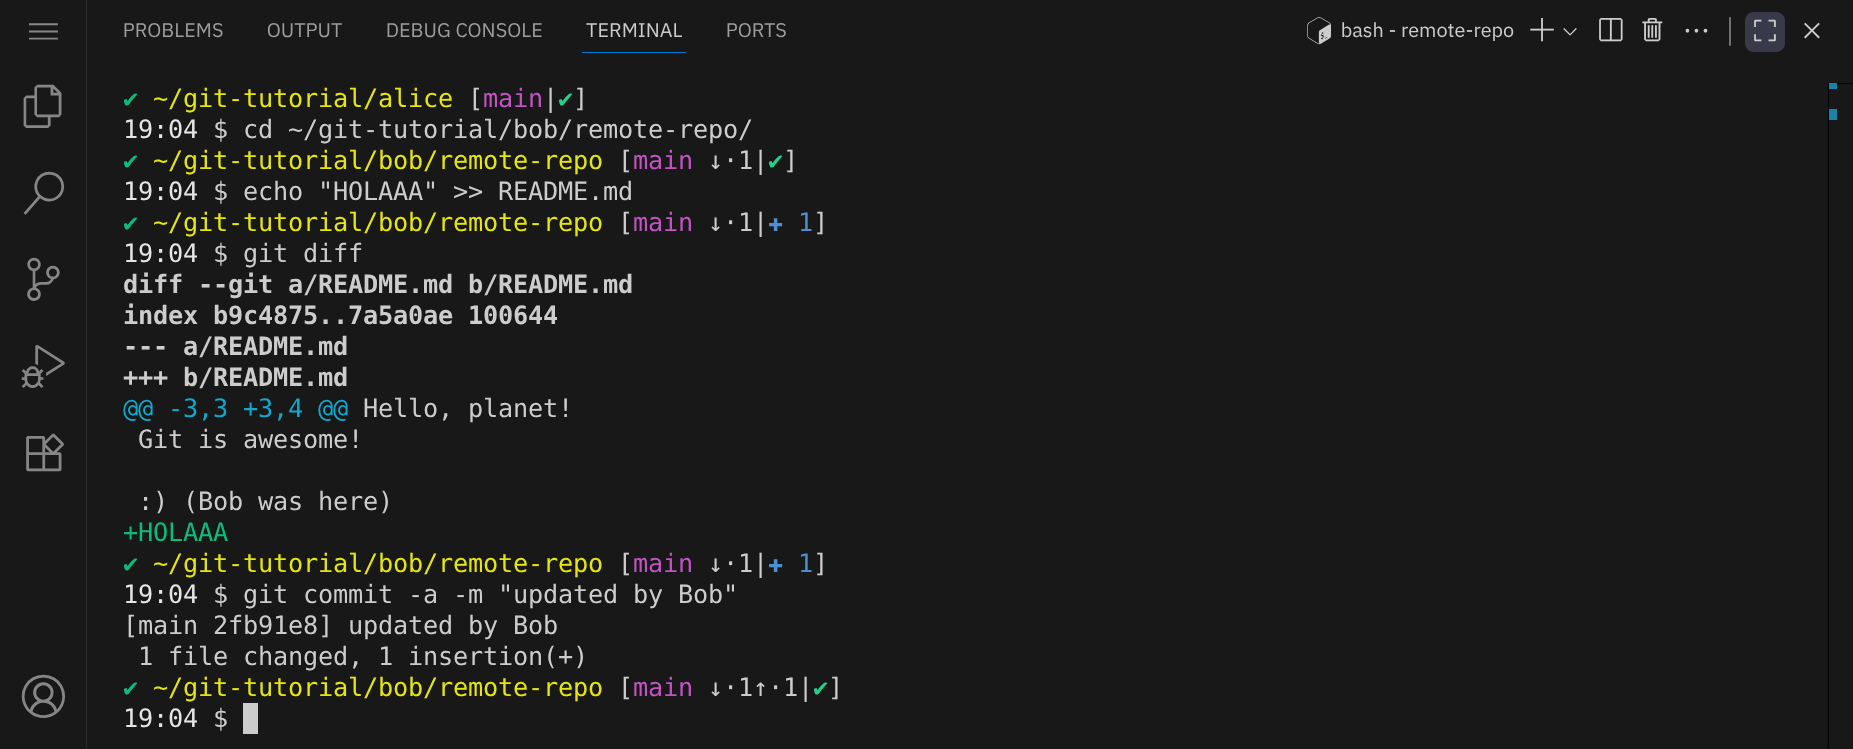The height and width of the screenshot is (749, 1853).
Task: Kill terminal with the trash icon
Action: click(1652, 31)
